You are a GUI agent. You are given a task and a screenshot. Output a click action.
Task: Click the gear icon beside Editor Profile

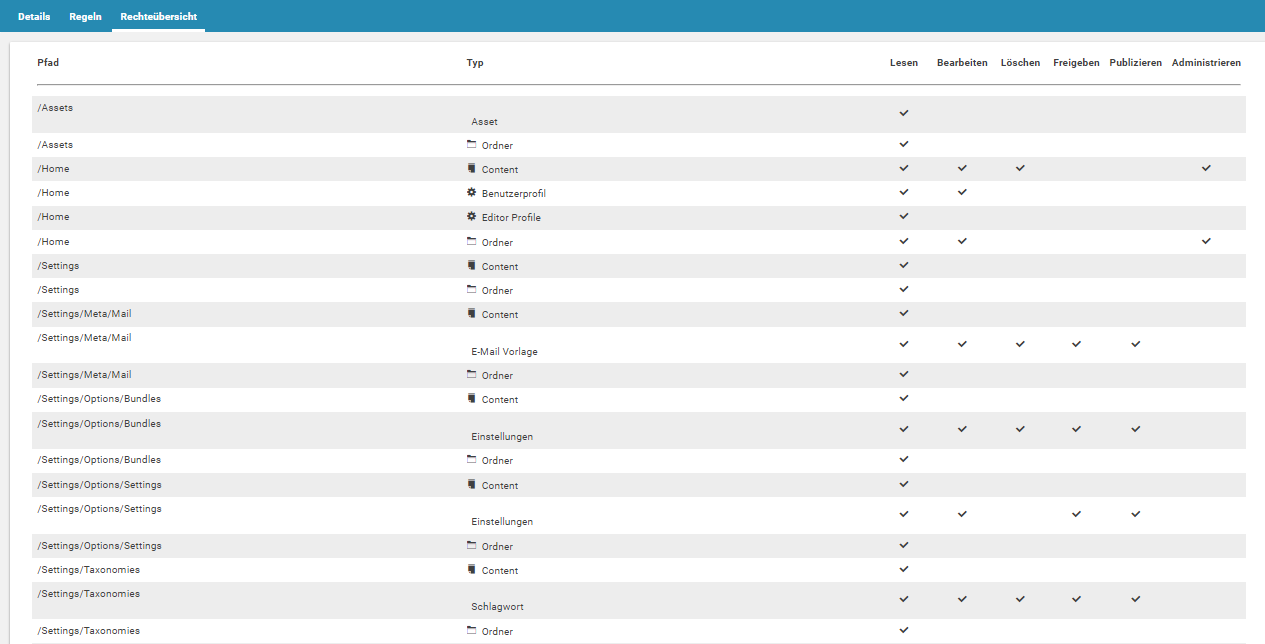tap(471, 216)
